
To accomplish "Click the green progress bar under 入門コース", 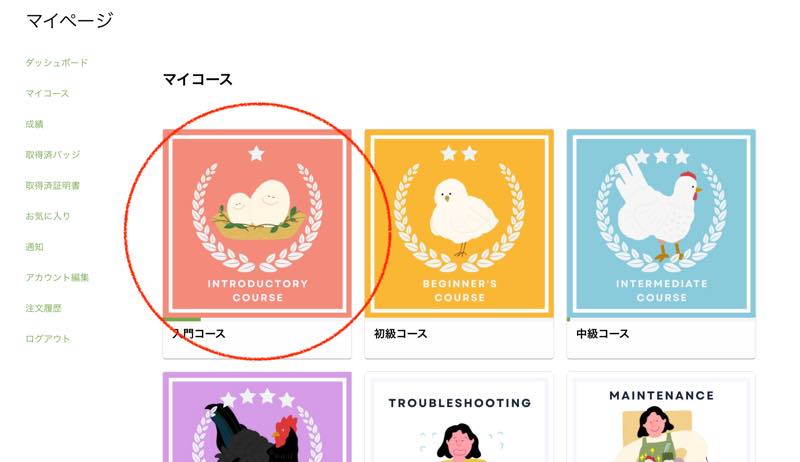I will pos(182,319).
